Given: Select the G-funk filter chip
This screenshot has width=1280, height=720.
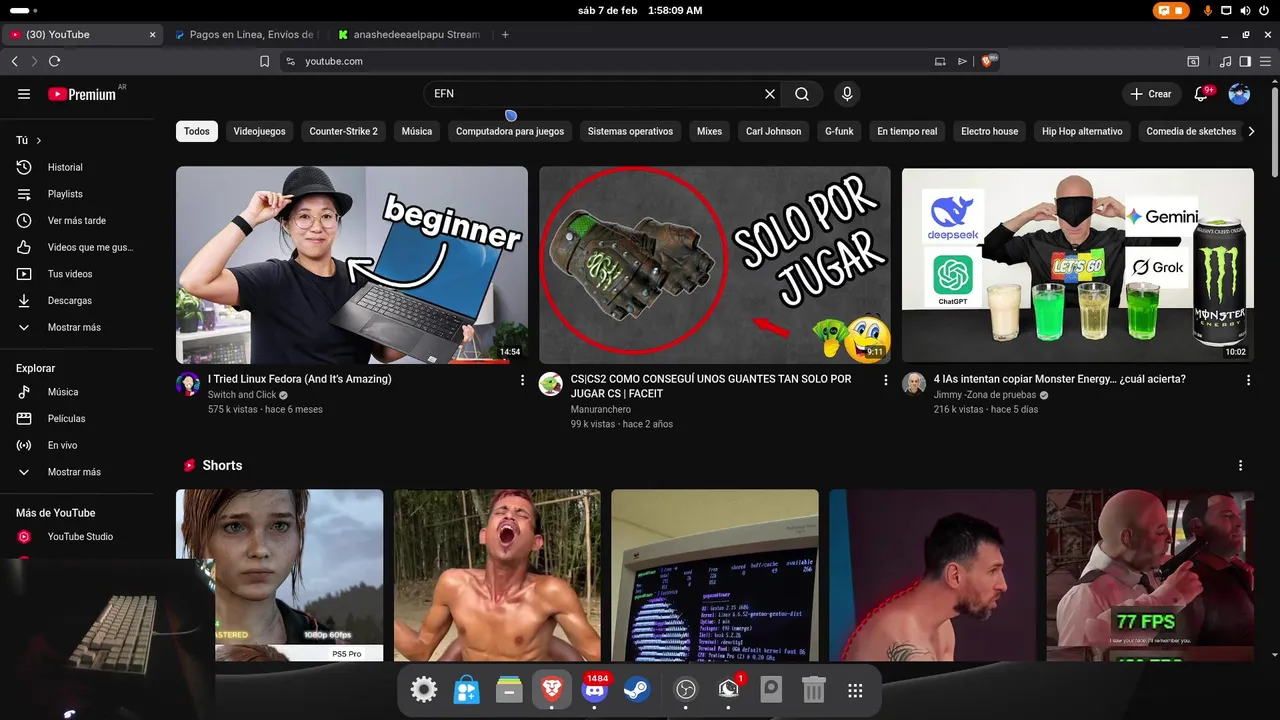Looking at the screenshot, I should 839,131.
